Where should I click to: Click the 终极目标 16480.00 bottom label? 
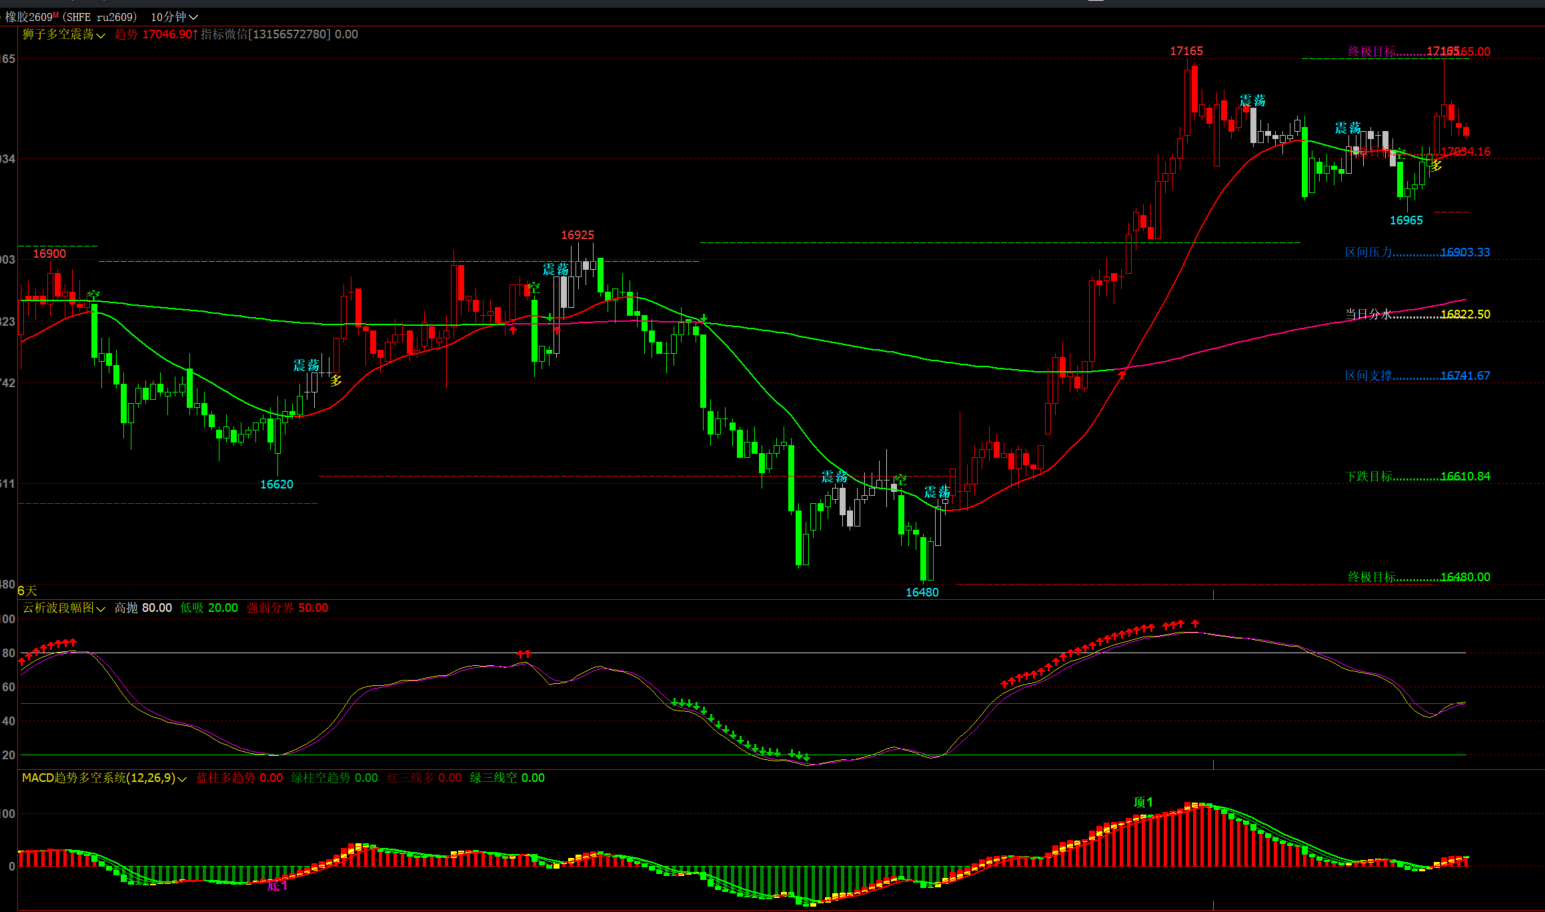pos(1417,577)
